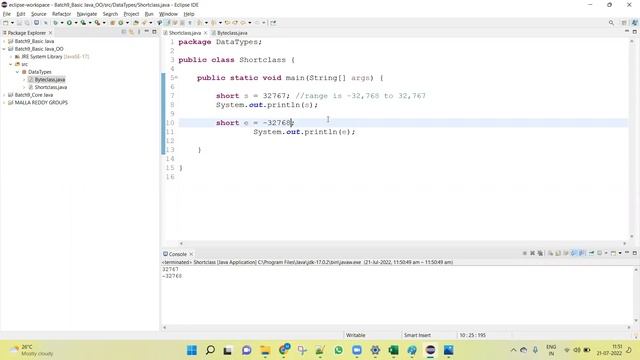Click Remove All Terminated Launches icon
Screen dimensions: 640x360
pos(540,253)
